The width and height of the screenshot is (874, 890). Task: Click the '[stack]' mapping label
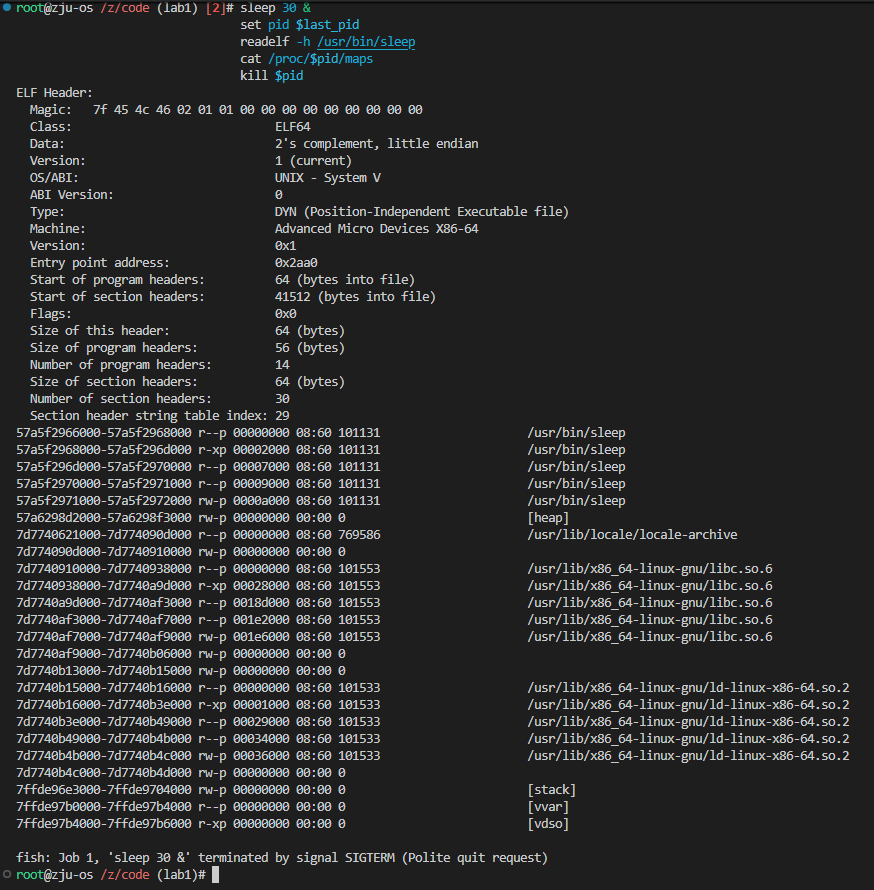pos(552,790)
